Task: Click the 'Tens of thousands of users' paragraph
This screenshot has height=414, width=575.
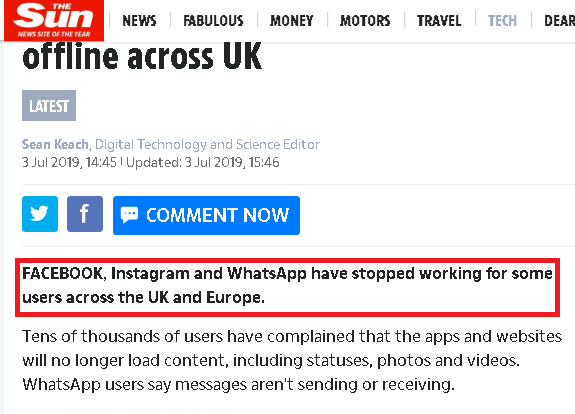Action: [x=292, y=360]
